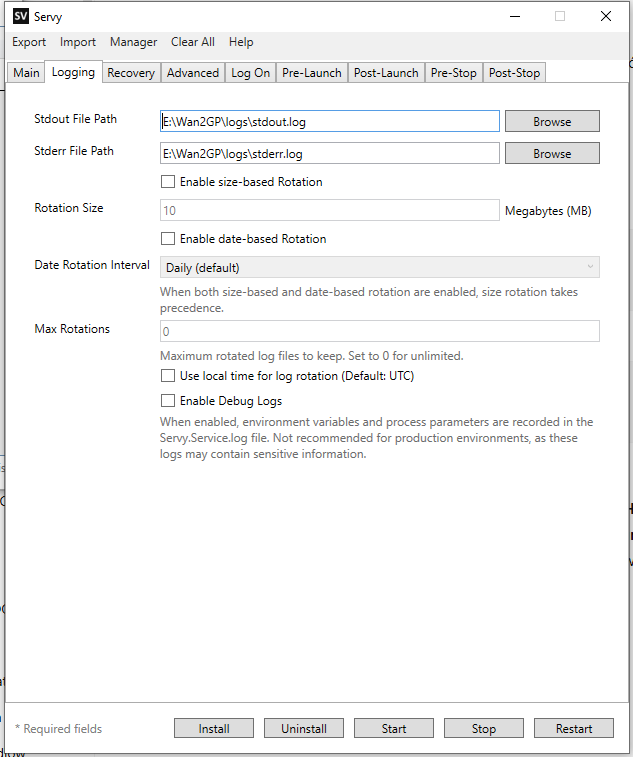633x757 pixels.
Task: Select the Post-Stop tab
Action: click(514, 73)
